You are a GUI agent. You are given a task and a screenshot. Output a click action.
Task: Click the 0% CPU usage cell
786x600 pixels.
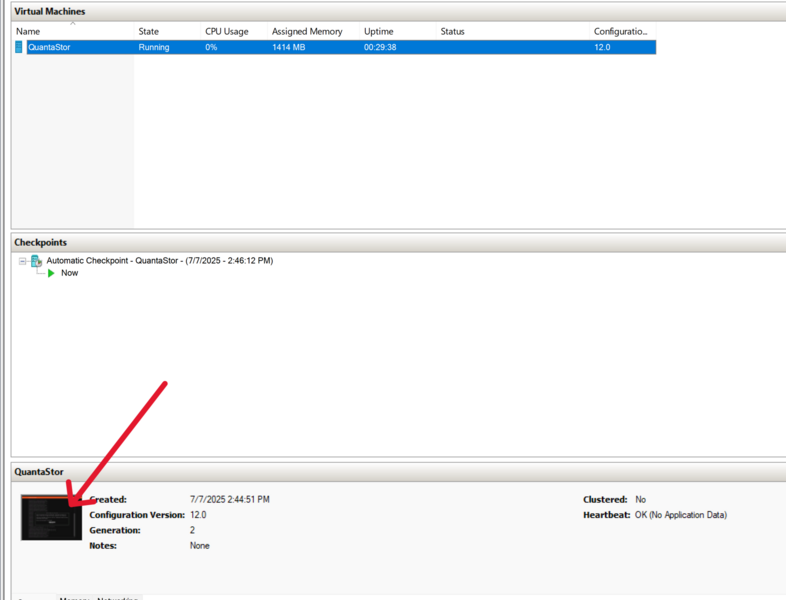coord(211,47)
